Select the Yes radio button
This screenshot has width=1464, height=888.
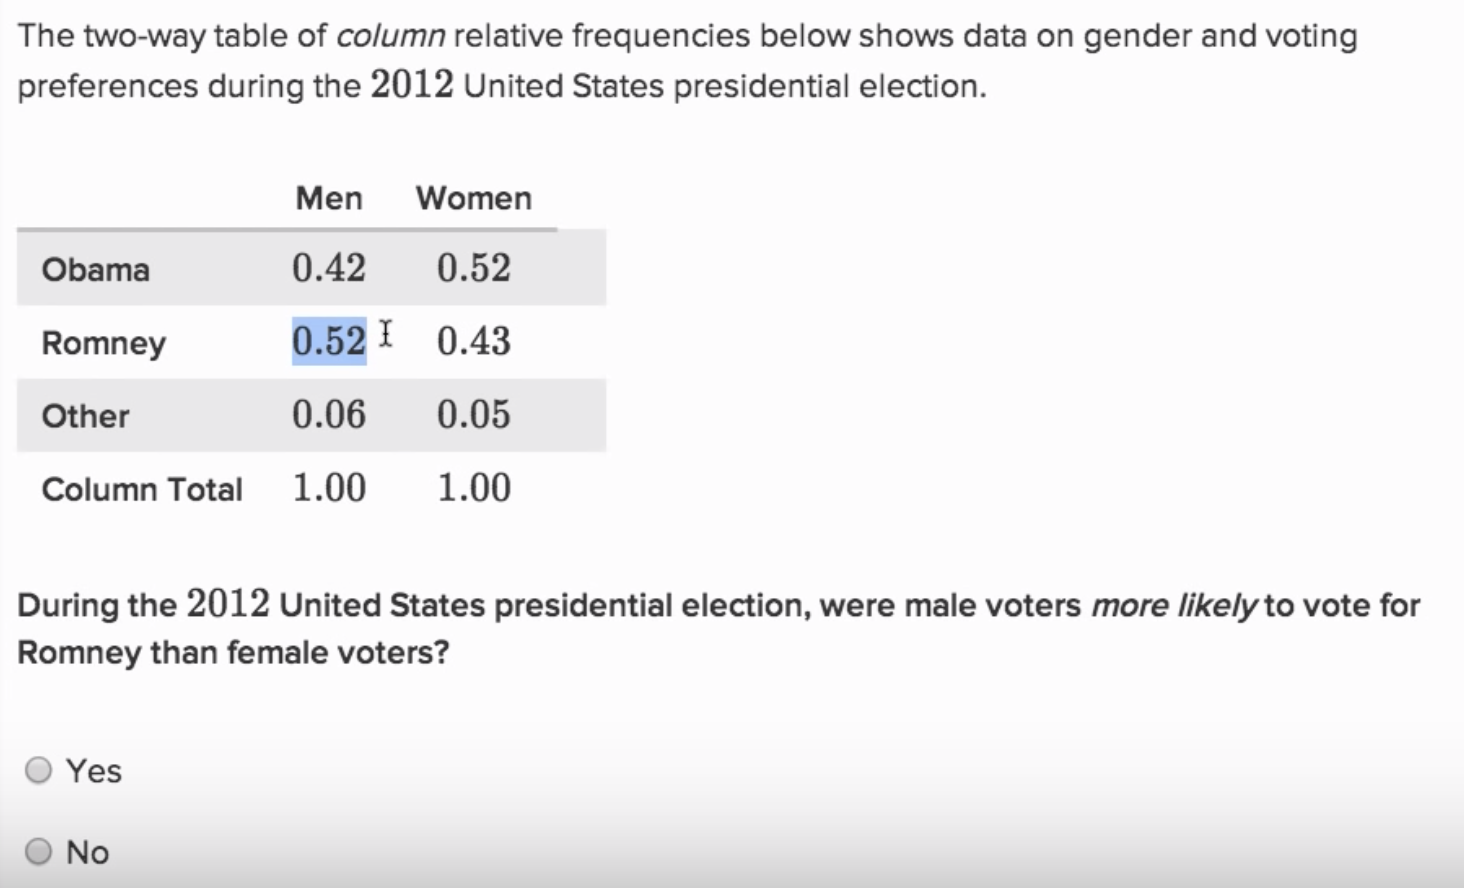38,770
